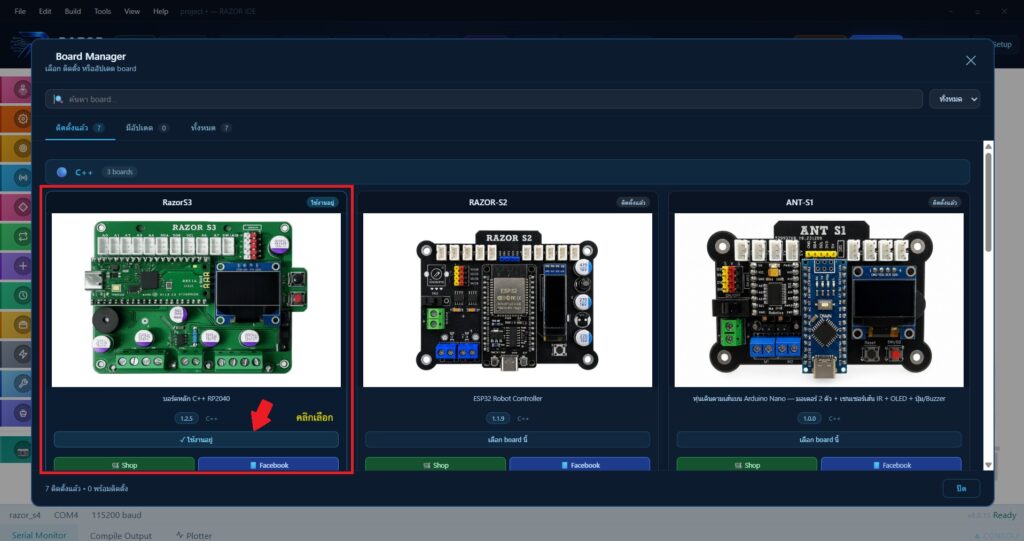This screenshot has width=1024, height=541.
Task: Switch to the ติดตั้งแล้ว (installed) tab
Action: tap(80, 127)
